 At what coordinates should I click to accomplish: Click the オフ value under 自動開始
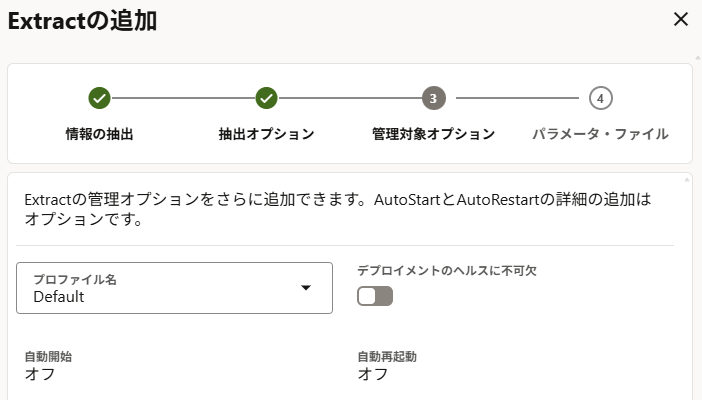pos(39,375)
